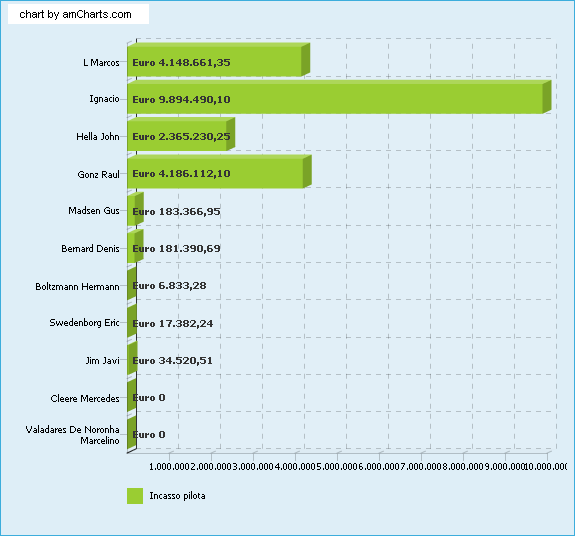Viewport: 575px width, 536px height.
Task: Click the Hella John bar
Action: click(181, 134)
